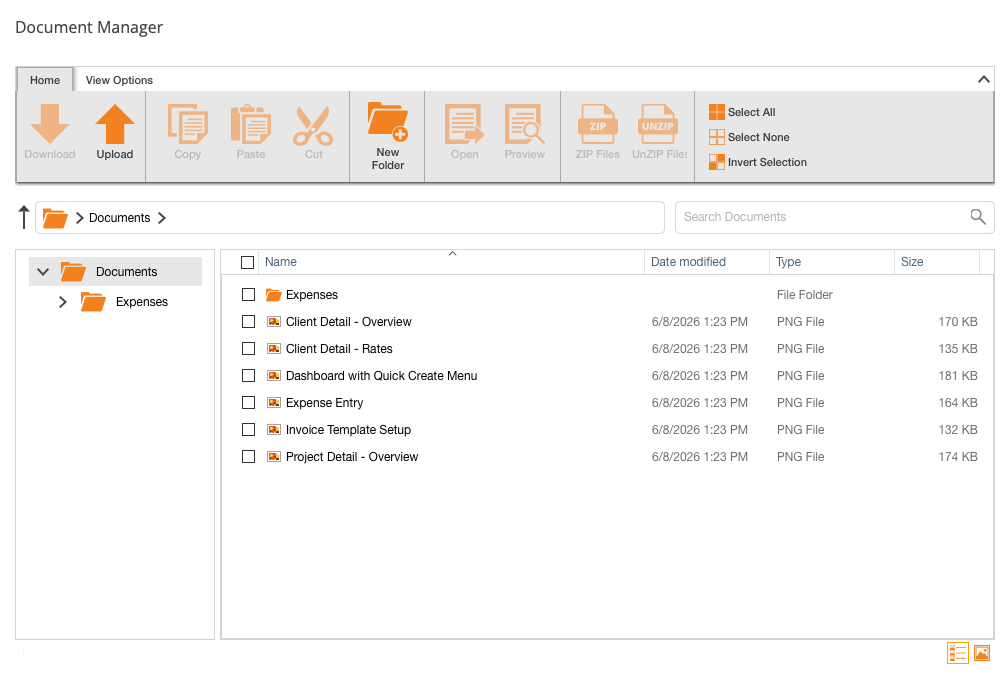Click image icon for Expense Entry
Screen dimensions: 1005x675
(x=274, y=403)
